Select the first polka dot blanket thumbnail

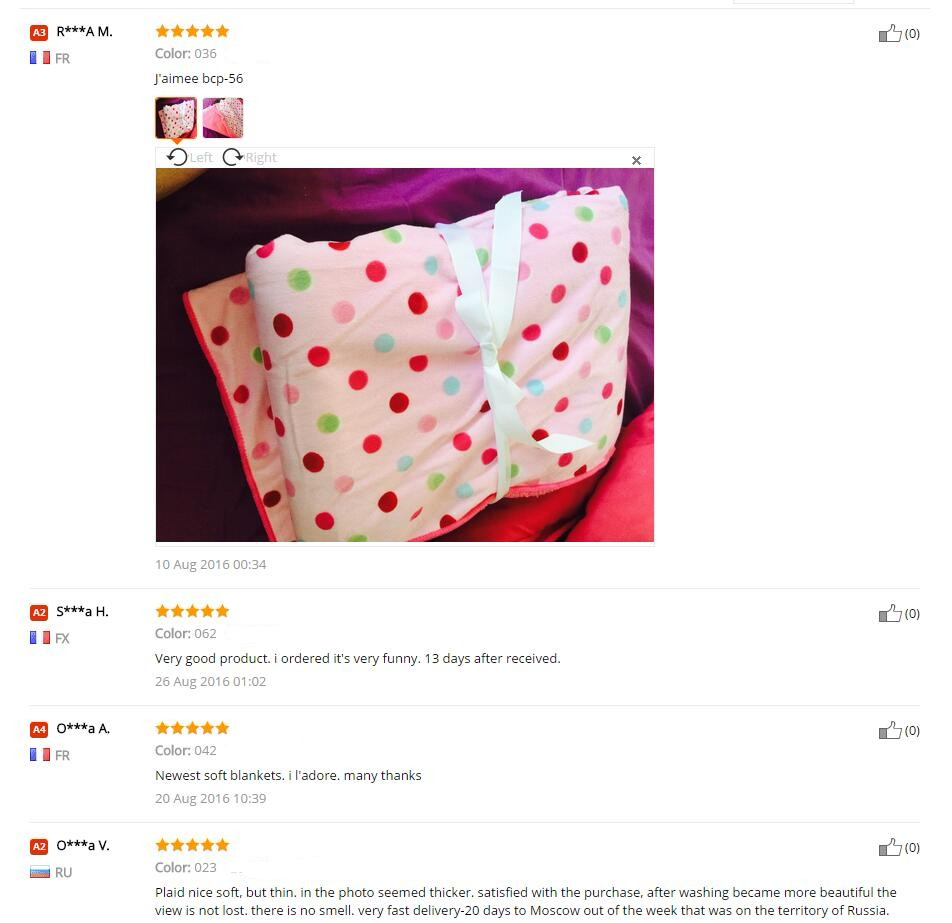[176, 118]
